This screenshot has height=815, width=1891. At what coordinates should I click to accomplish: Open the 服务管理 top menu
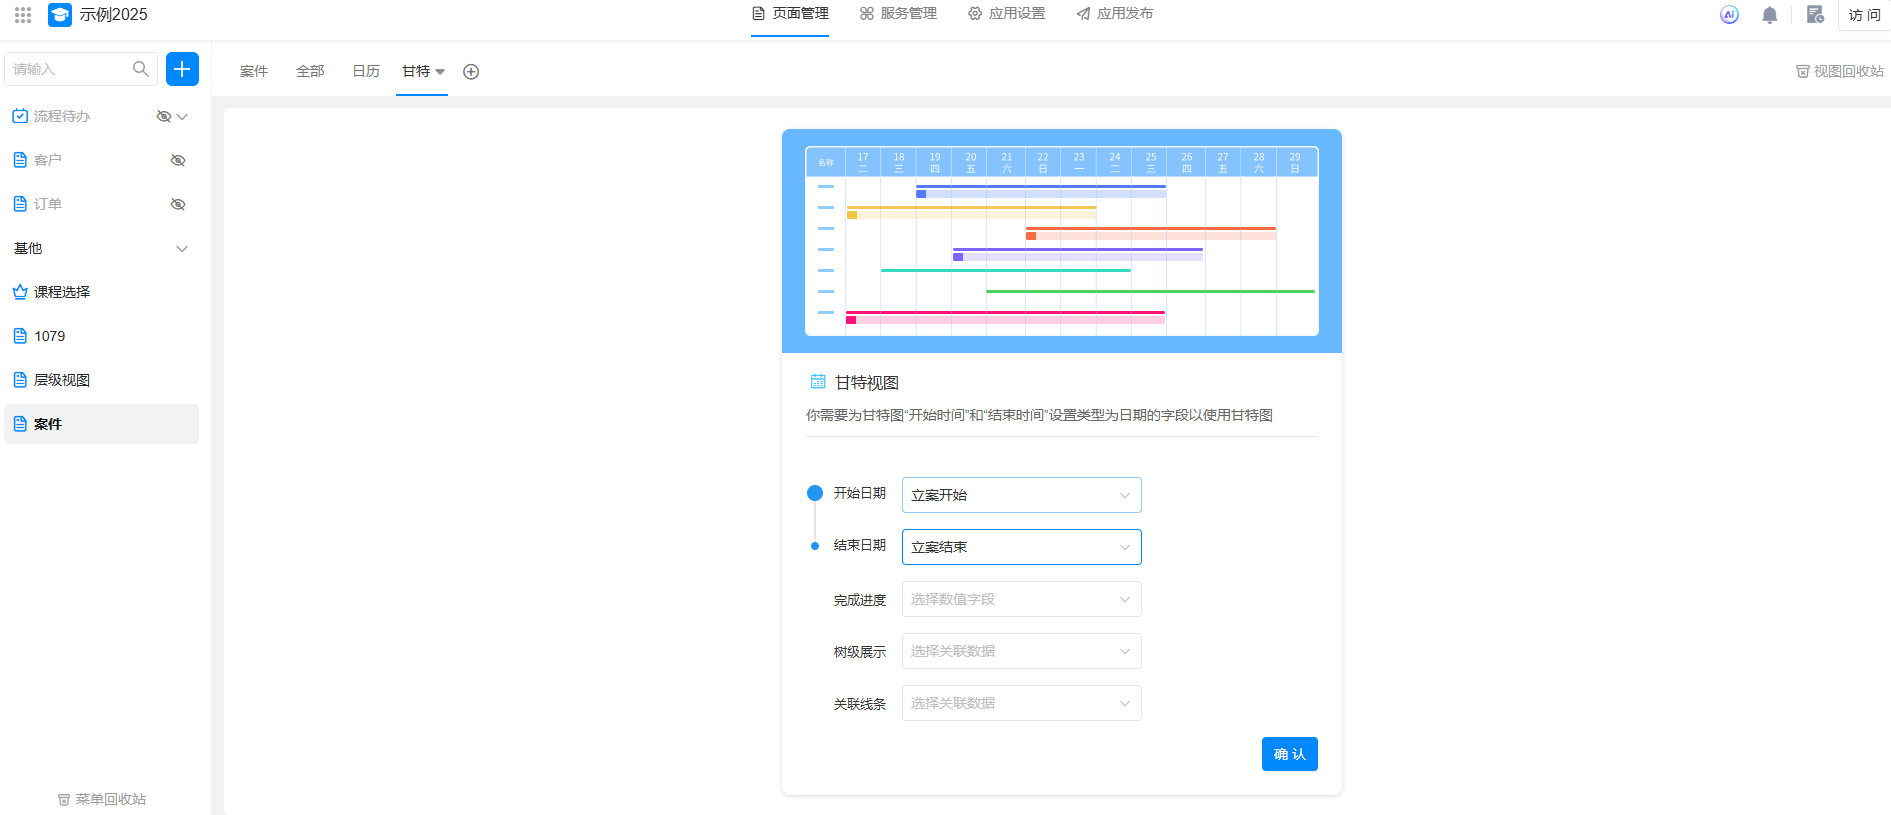898,14
